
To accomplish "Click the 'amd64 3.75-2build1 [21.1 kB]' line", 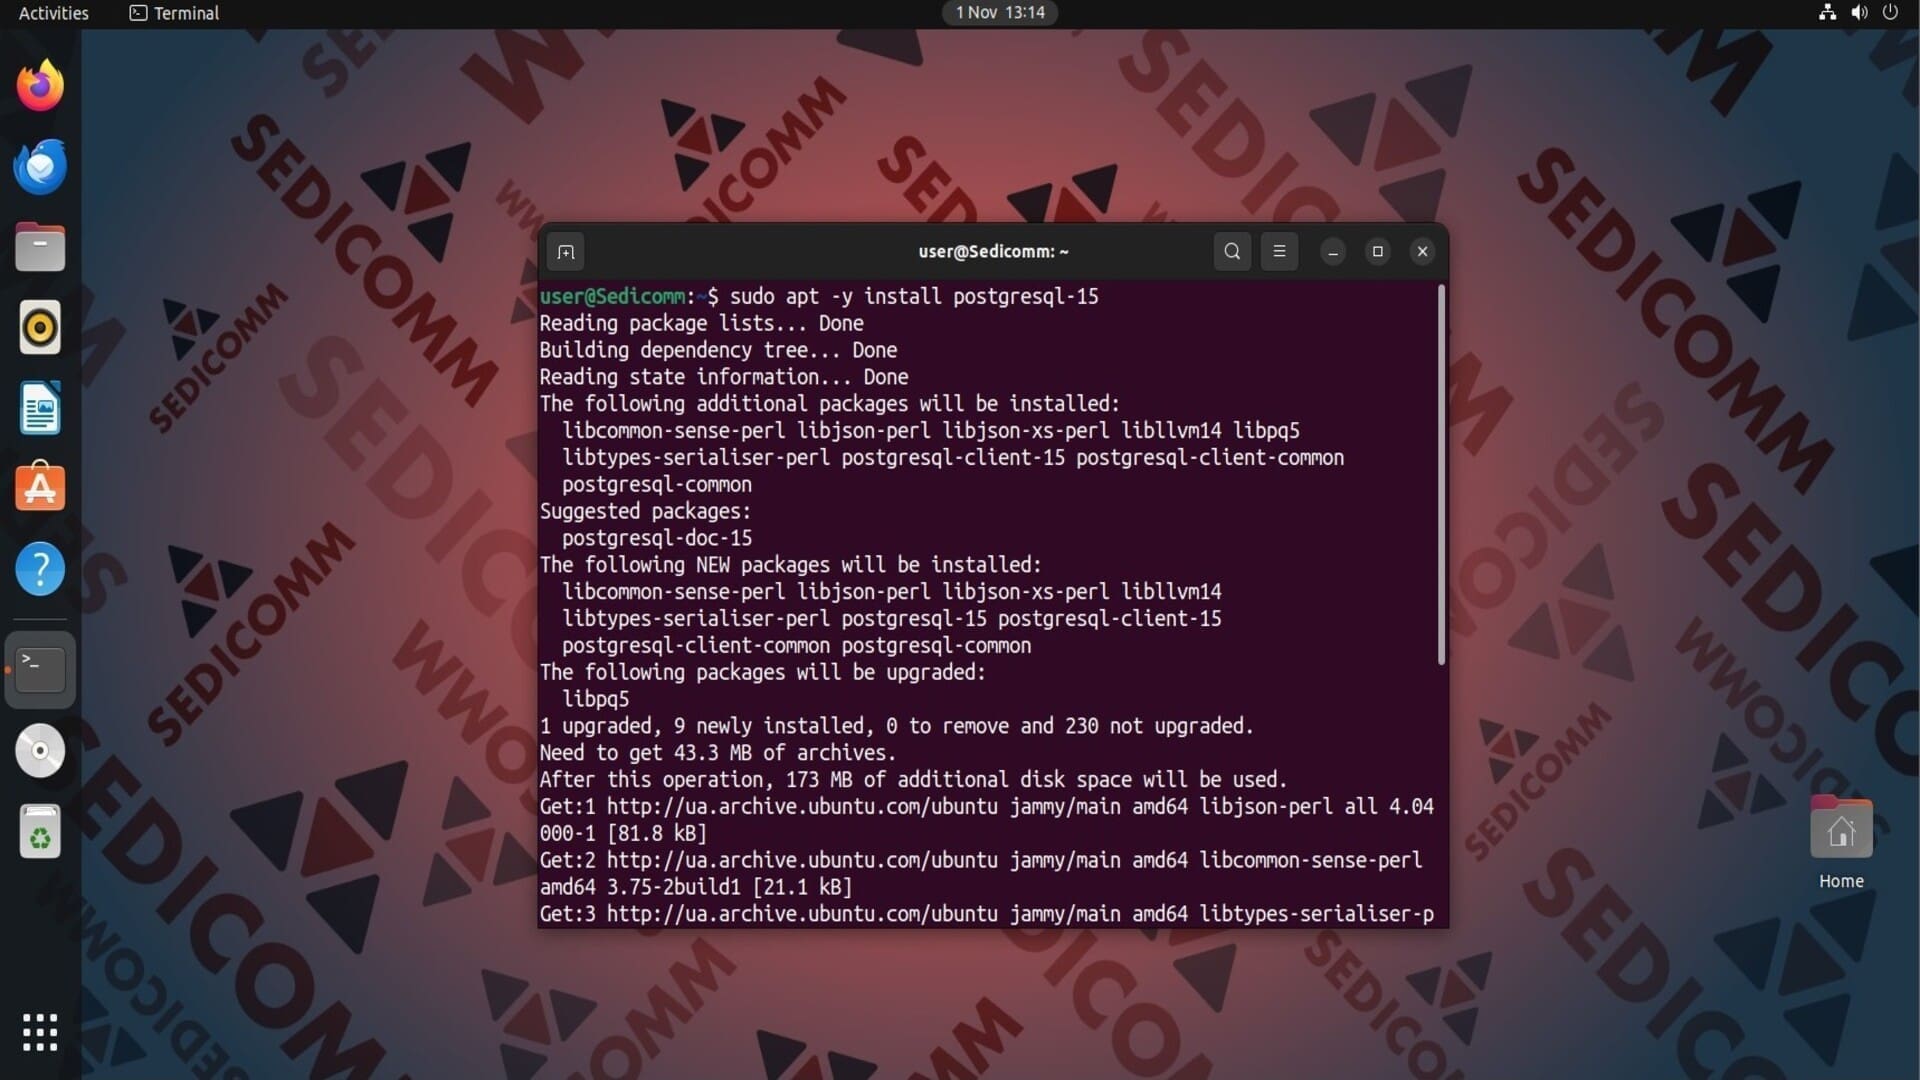I will click(x=696, y=888).
